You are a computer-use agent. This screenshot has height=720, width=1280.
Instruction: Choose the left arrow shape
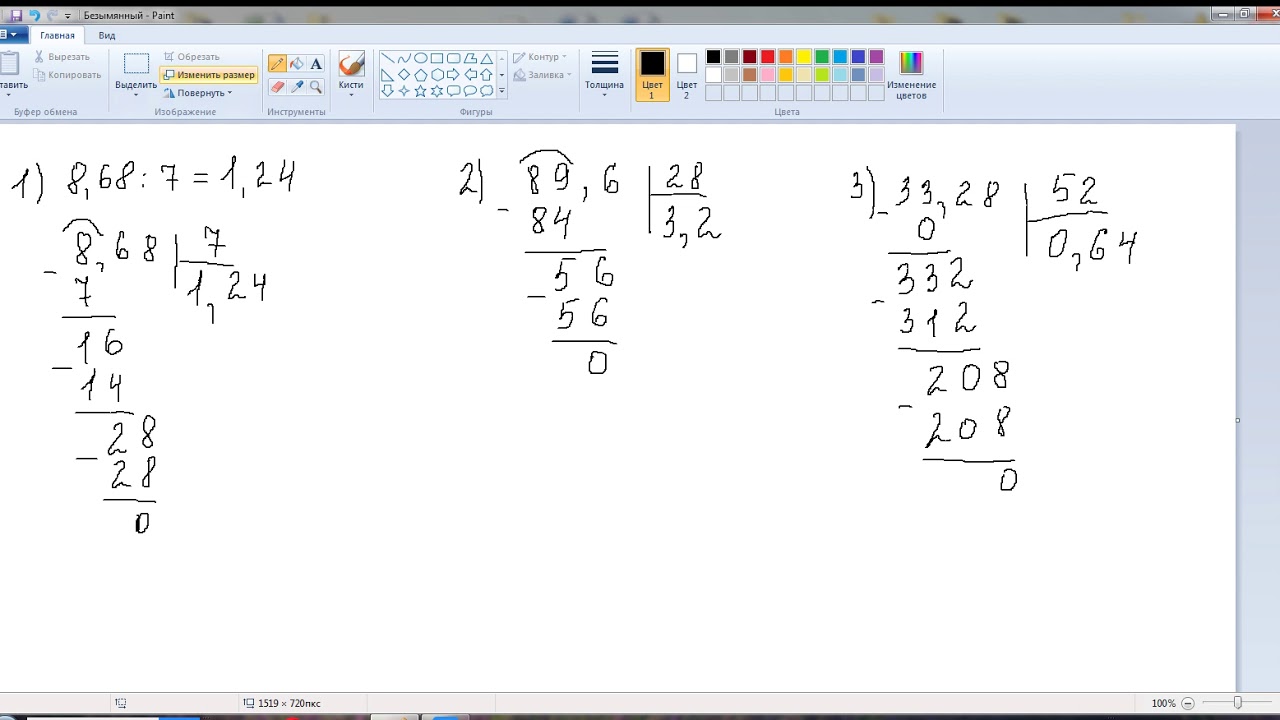click(x=470, y=75)
